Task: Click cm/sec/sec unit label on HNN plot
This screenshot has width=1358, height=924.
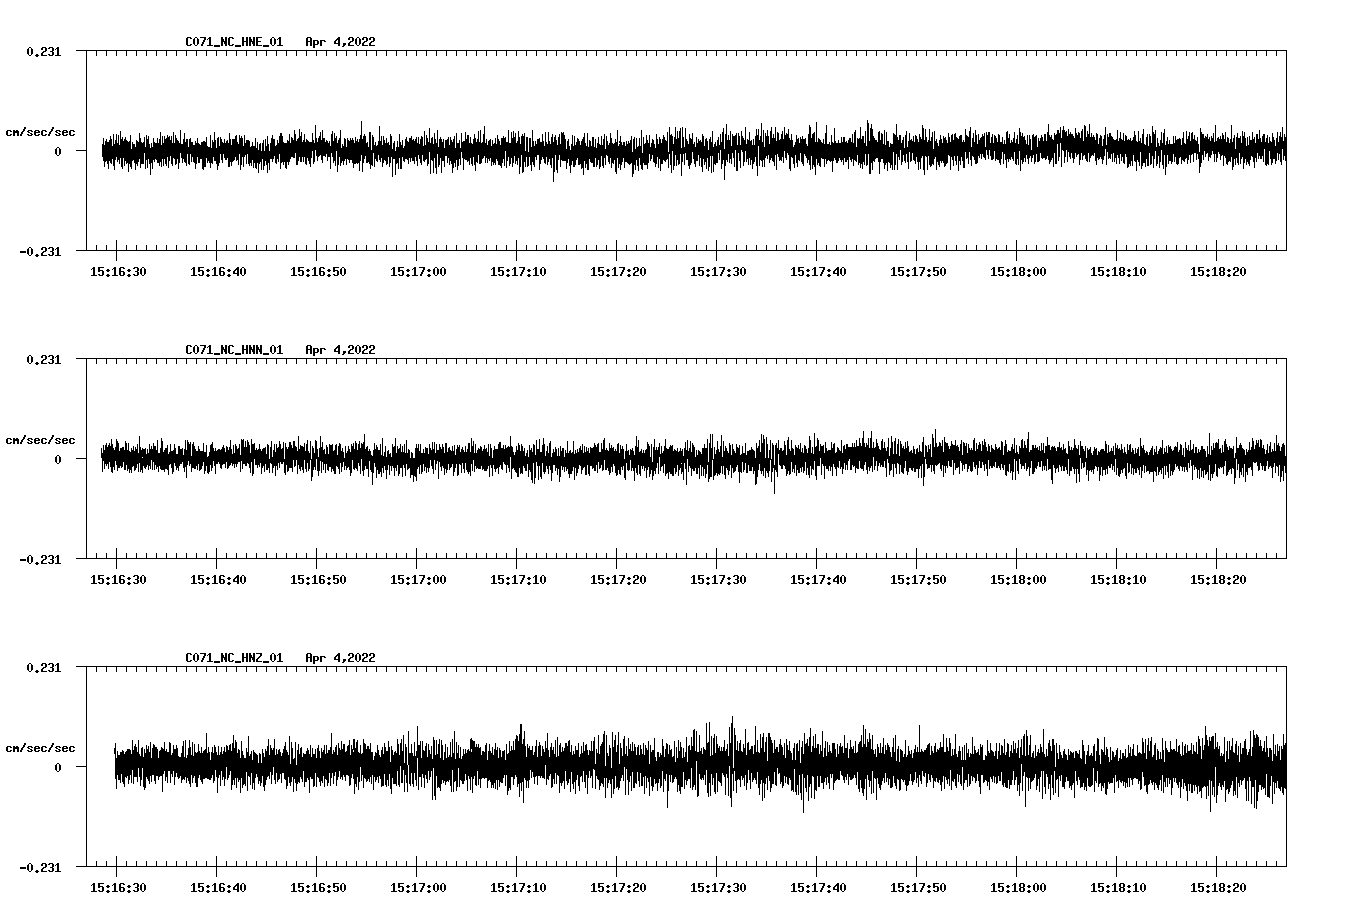Action: [41, 440]
